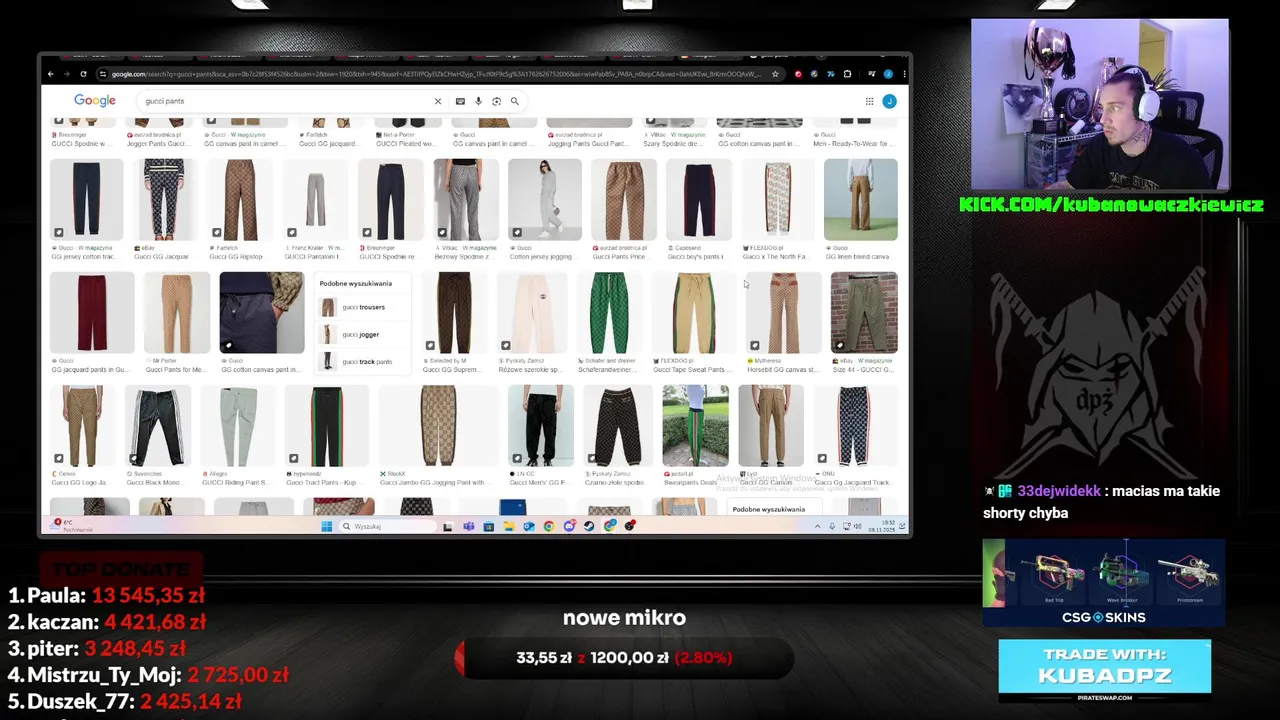Click the browser forward arrow

(x=66, y=74)
